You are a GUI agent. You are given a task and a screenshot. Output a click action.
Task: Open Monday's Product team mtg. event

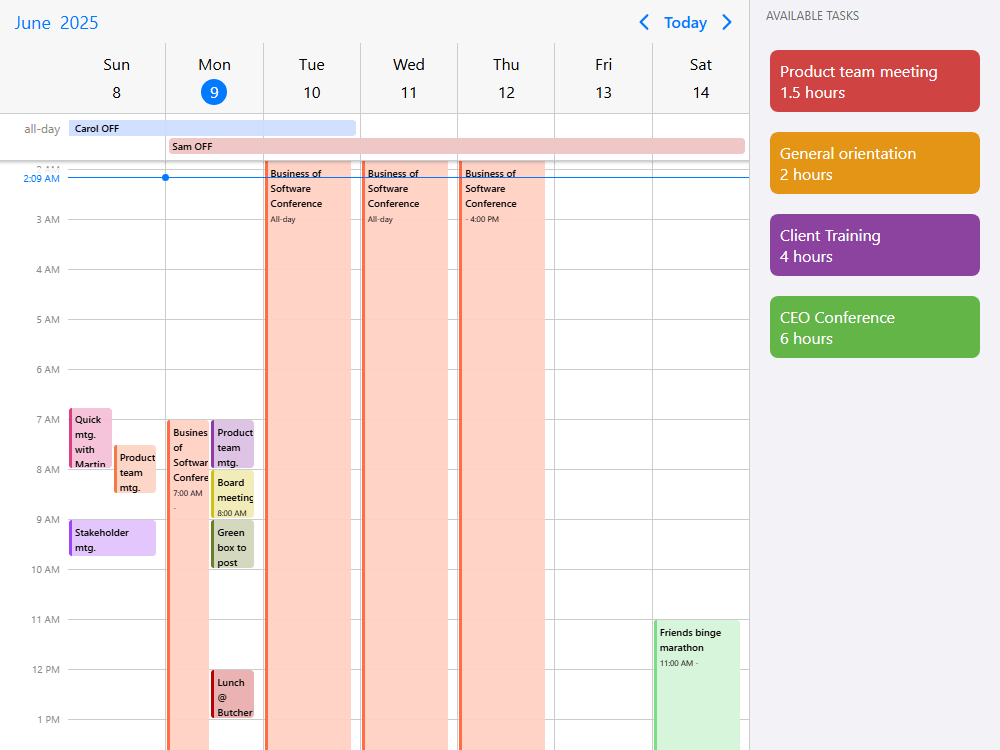pyautogui.click(x=233, y=445)
